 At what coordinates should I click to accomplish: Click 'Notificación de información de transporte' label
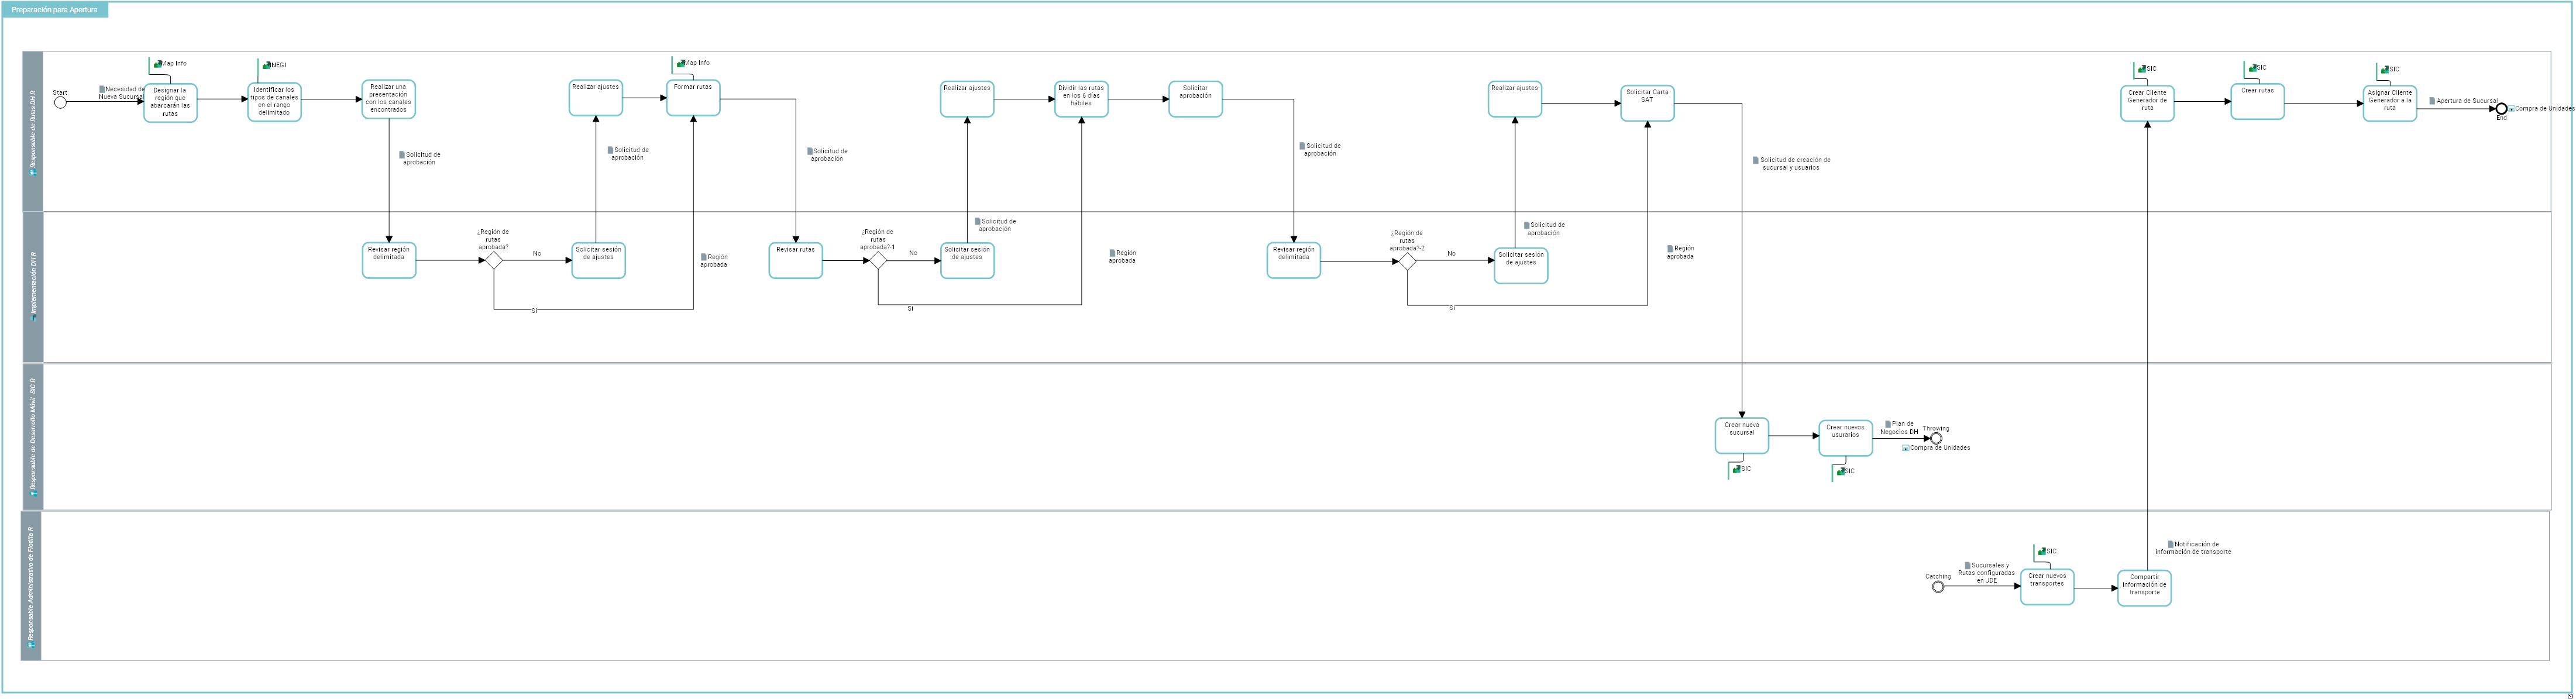tap(2193, 548)
